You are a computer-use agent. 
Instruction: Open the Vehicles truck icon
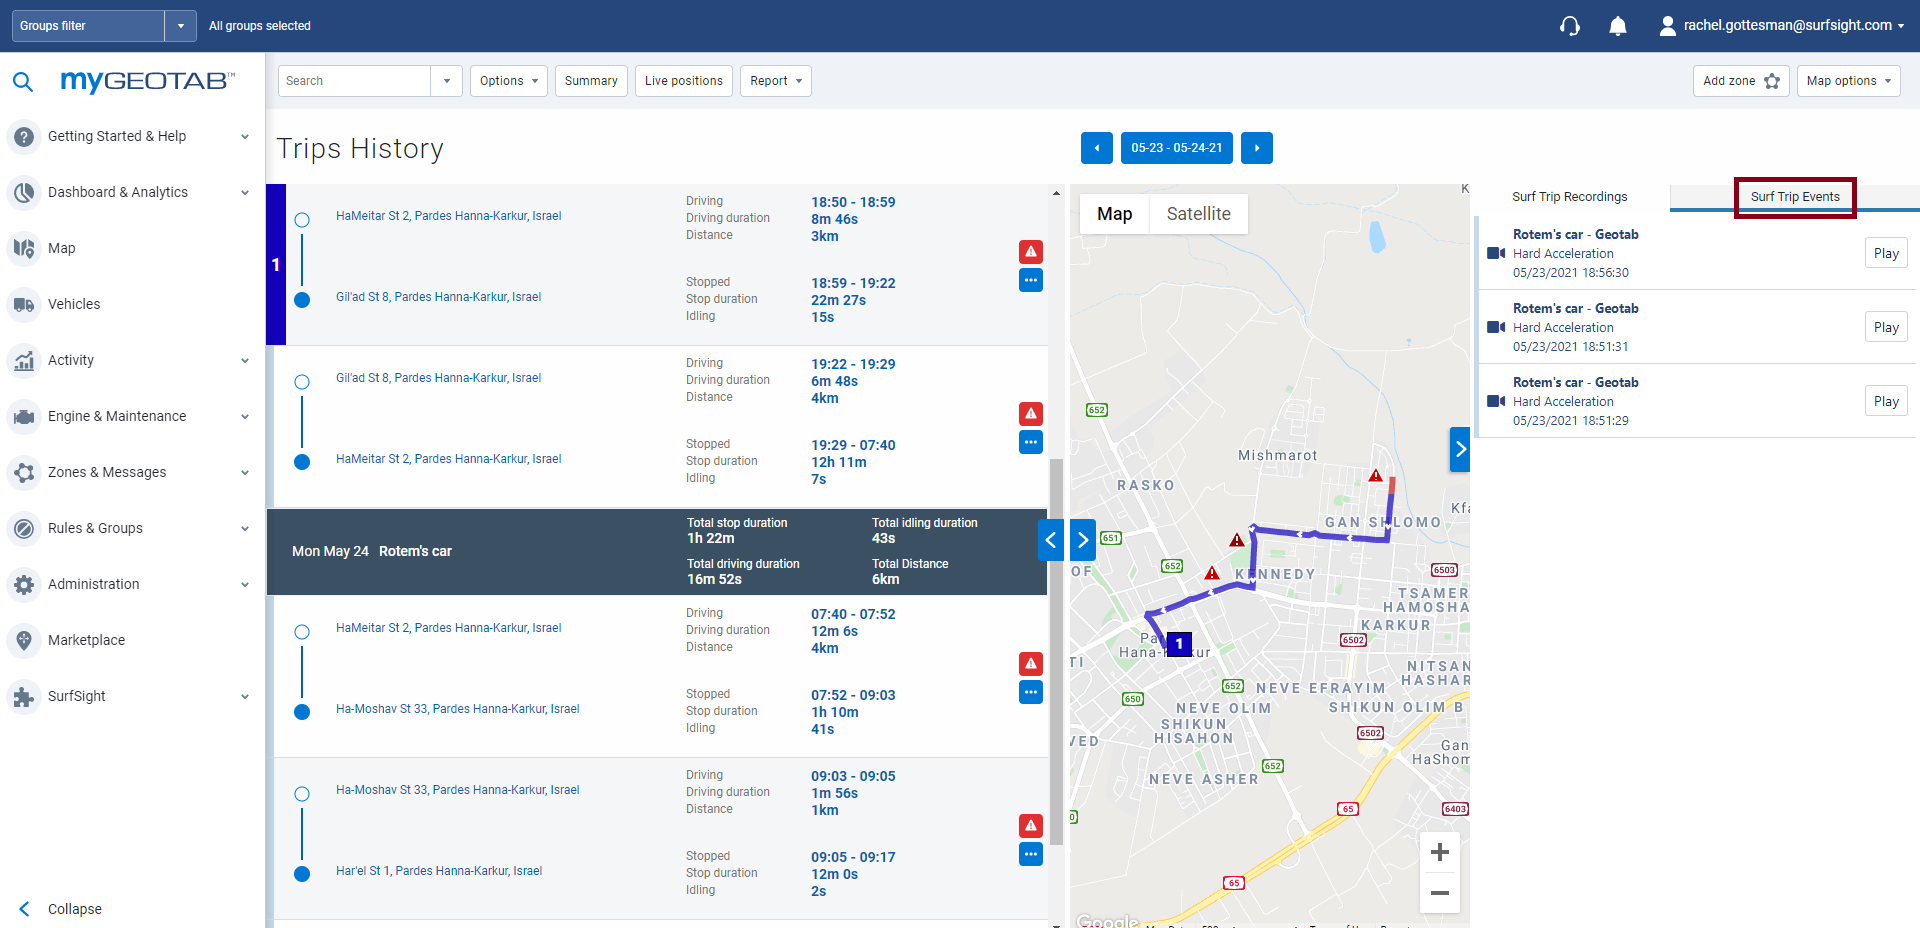click(x=24, y=304)
